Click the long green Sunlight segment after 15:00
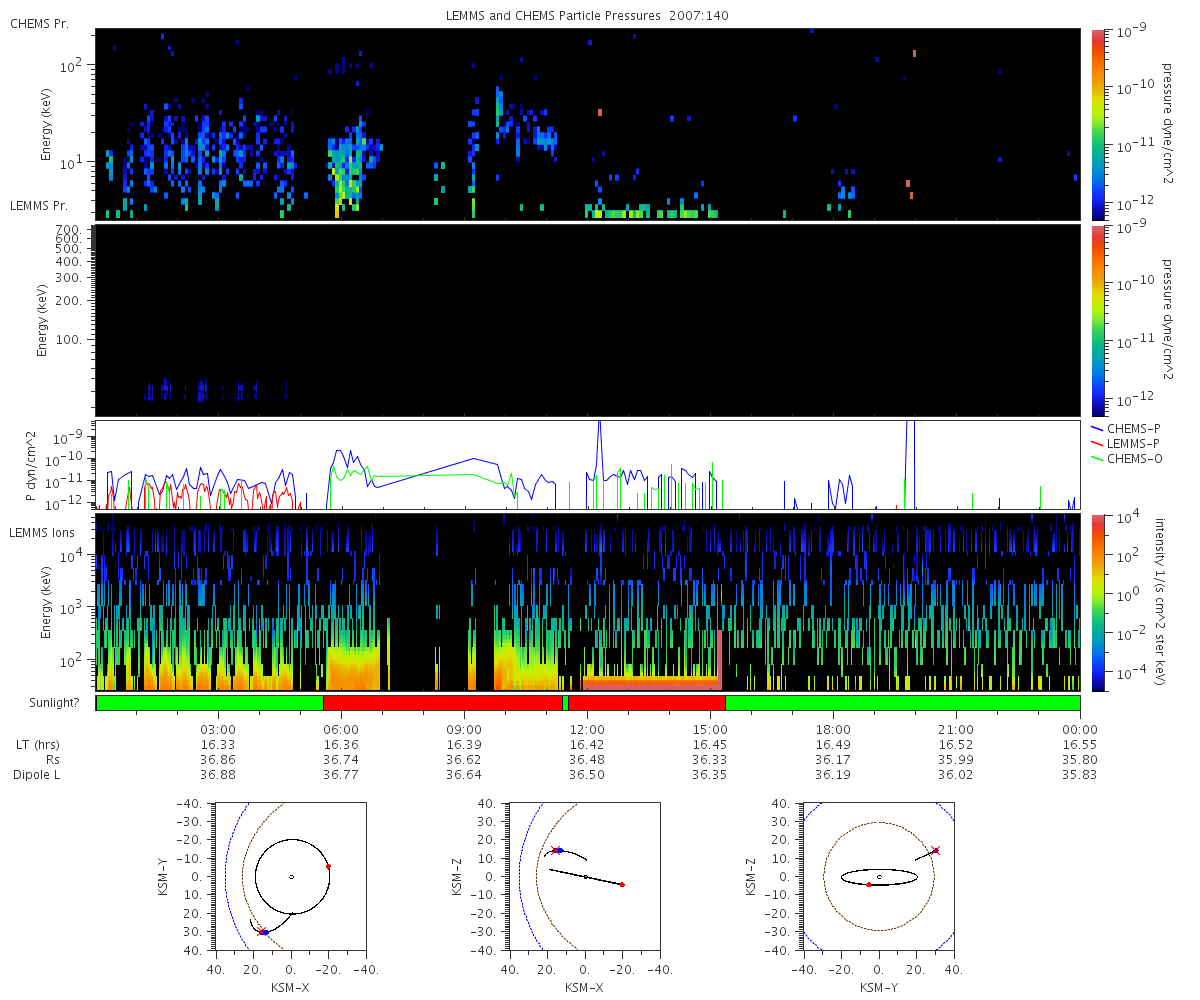The height and width of the screenshot is (1000, 1200). [x=903, y=703]
